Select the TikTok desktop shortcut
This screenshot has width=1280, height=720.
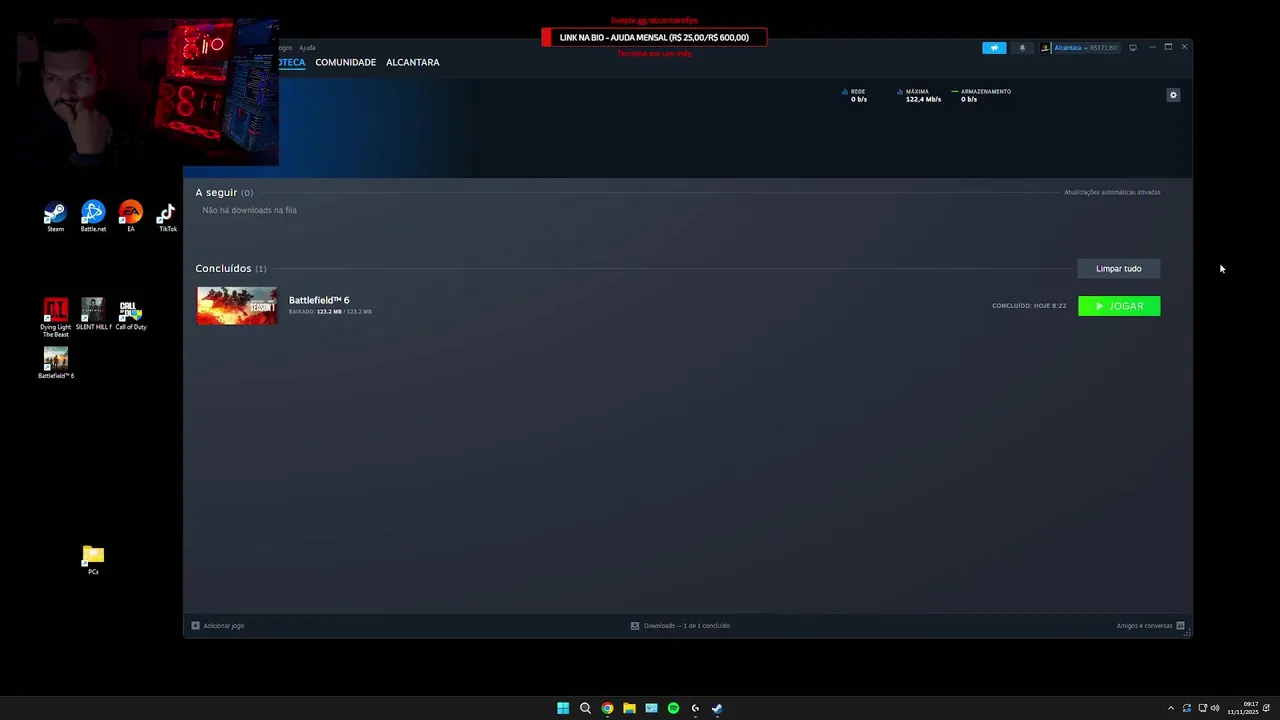pyautogui.click(x=167, y=216)
